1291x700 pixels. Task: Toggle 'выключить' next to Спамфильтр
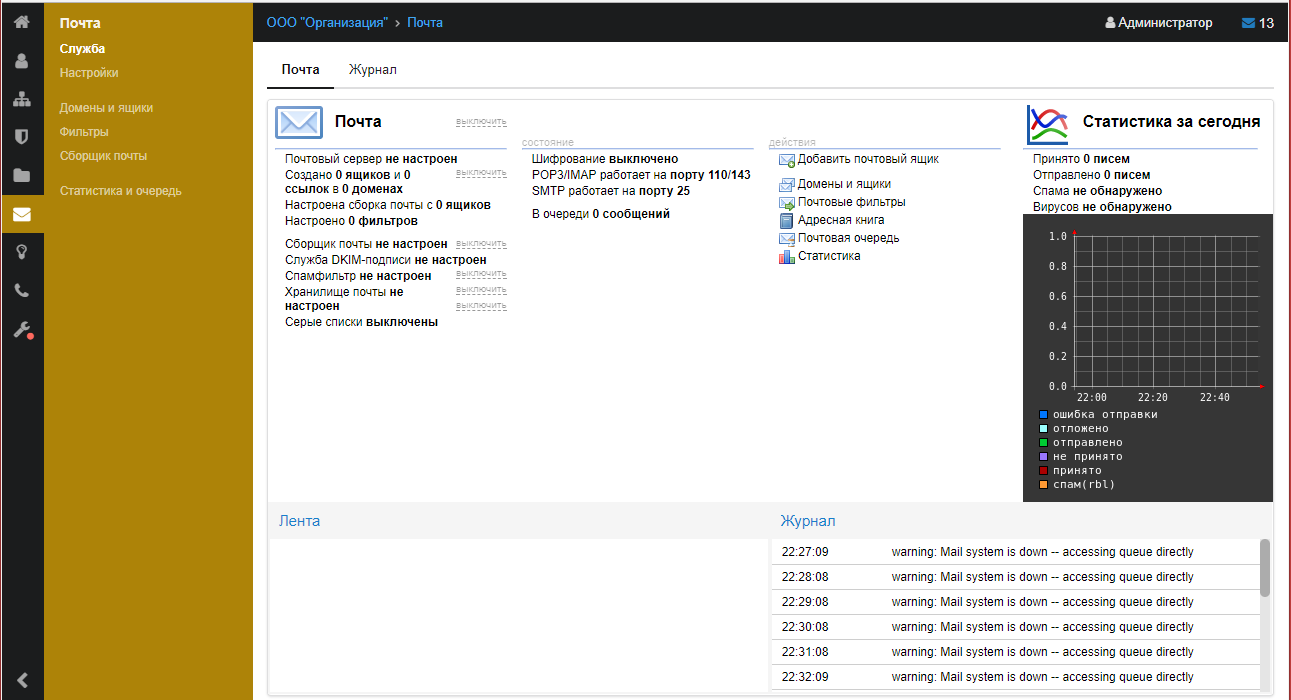(x=481, y=274)
